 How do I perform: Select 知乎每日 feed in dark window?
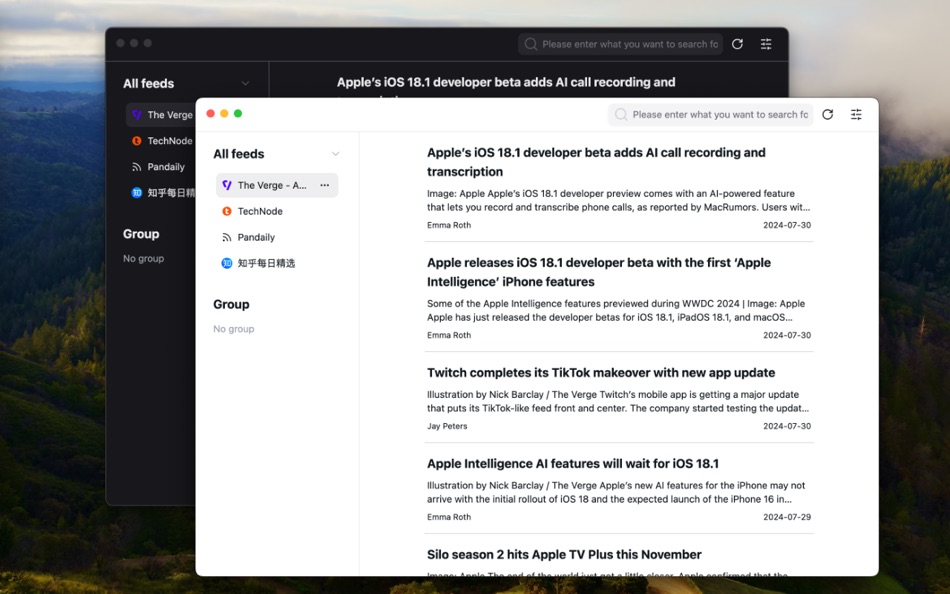coord(161,193)
